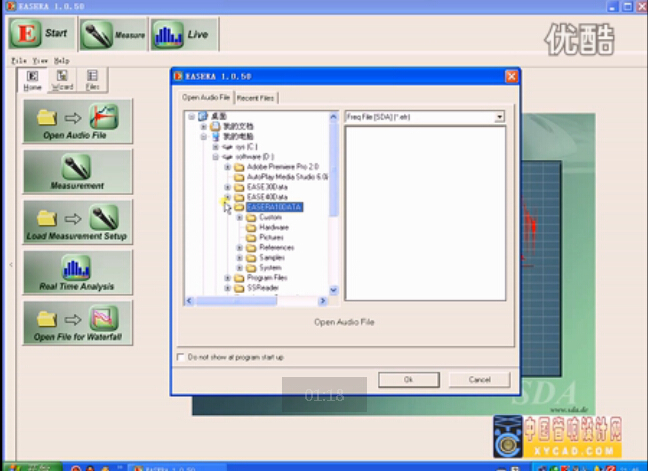Image resolution: width=648 pixels, height=471 pixels.
Task: Expand the Program Files folder node
Action: pos(227,278)
